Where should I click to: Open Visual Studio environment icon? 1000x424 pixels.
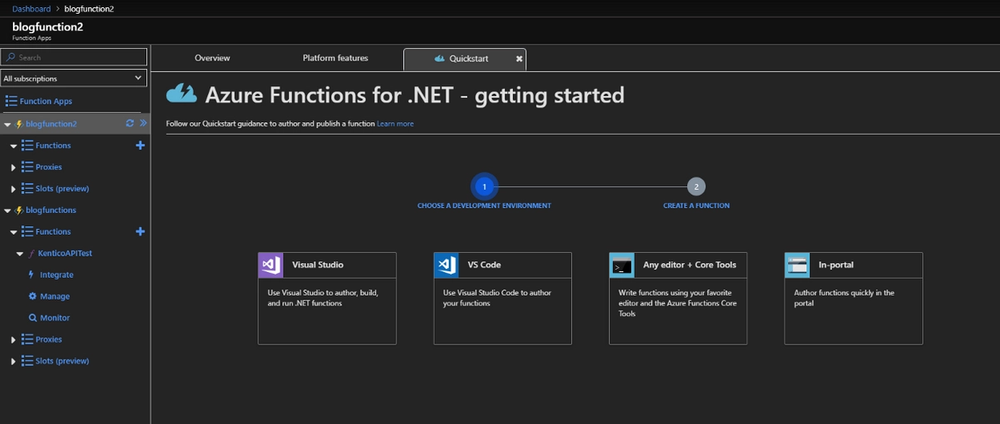tap(272, 265)
